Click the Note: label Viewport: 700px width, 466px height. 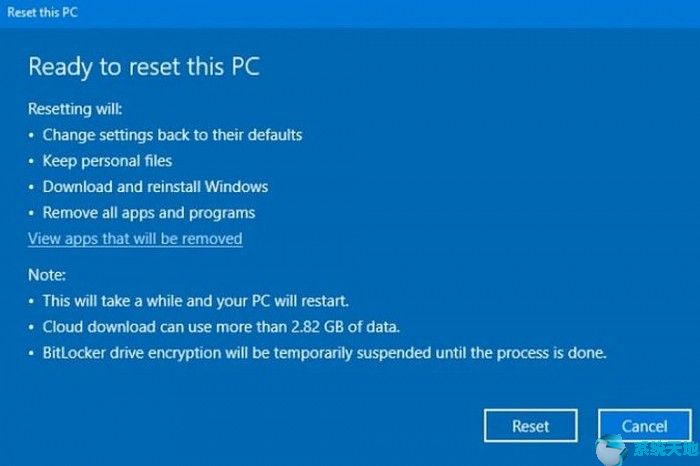pos(47,275)
